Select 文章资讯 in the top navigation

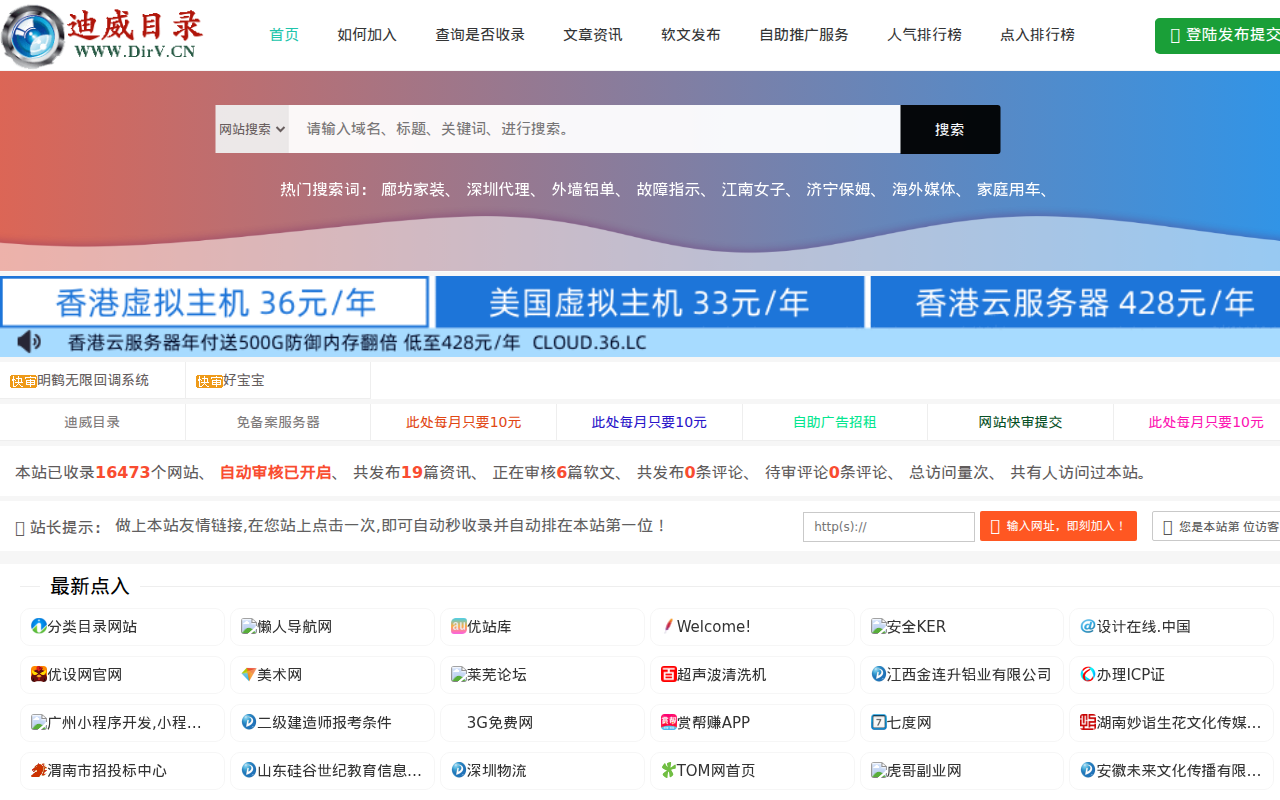coord(592,35)
